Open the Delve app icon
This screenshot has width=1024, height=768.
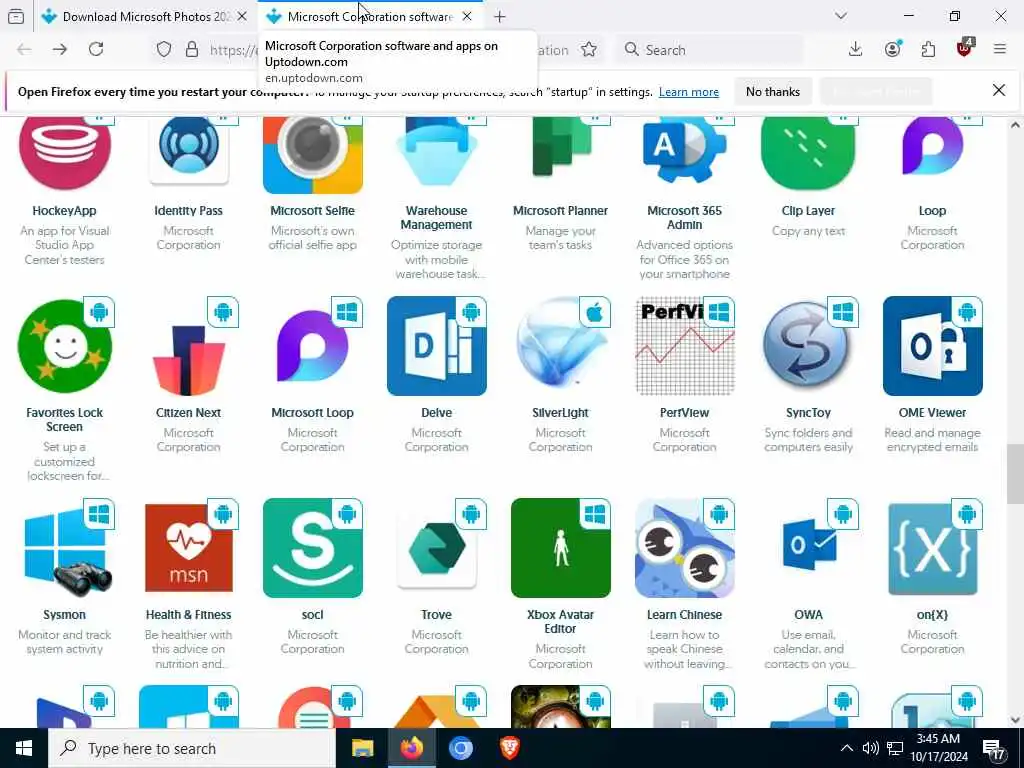tap(436, 346)
